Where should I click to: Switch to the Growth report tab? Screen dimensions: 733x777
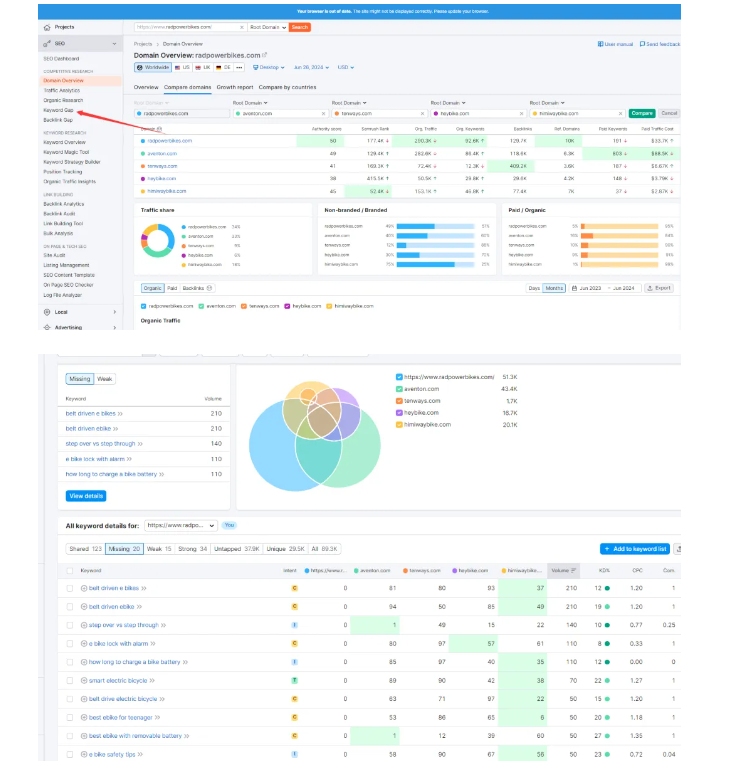tap(235, 87)
